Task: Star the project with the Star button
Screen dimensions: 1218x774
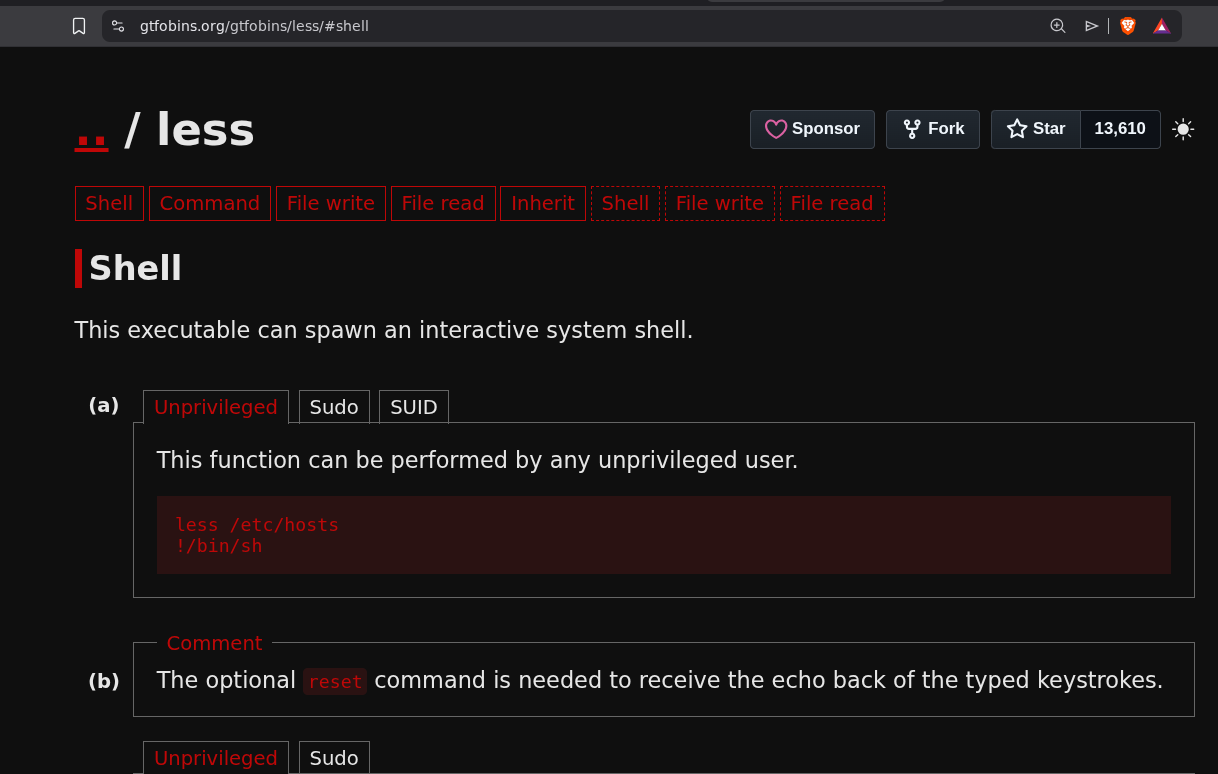Action: point(1036,129)
